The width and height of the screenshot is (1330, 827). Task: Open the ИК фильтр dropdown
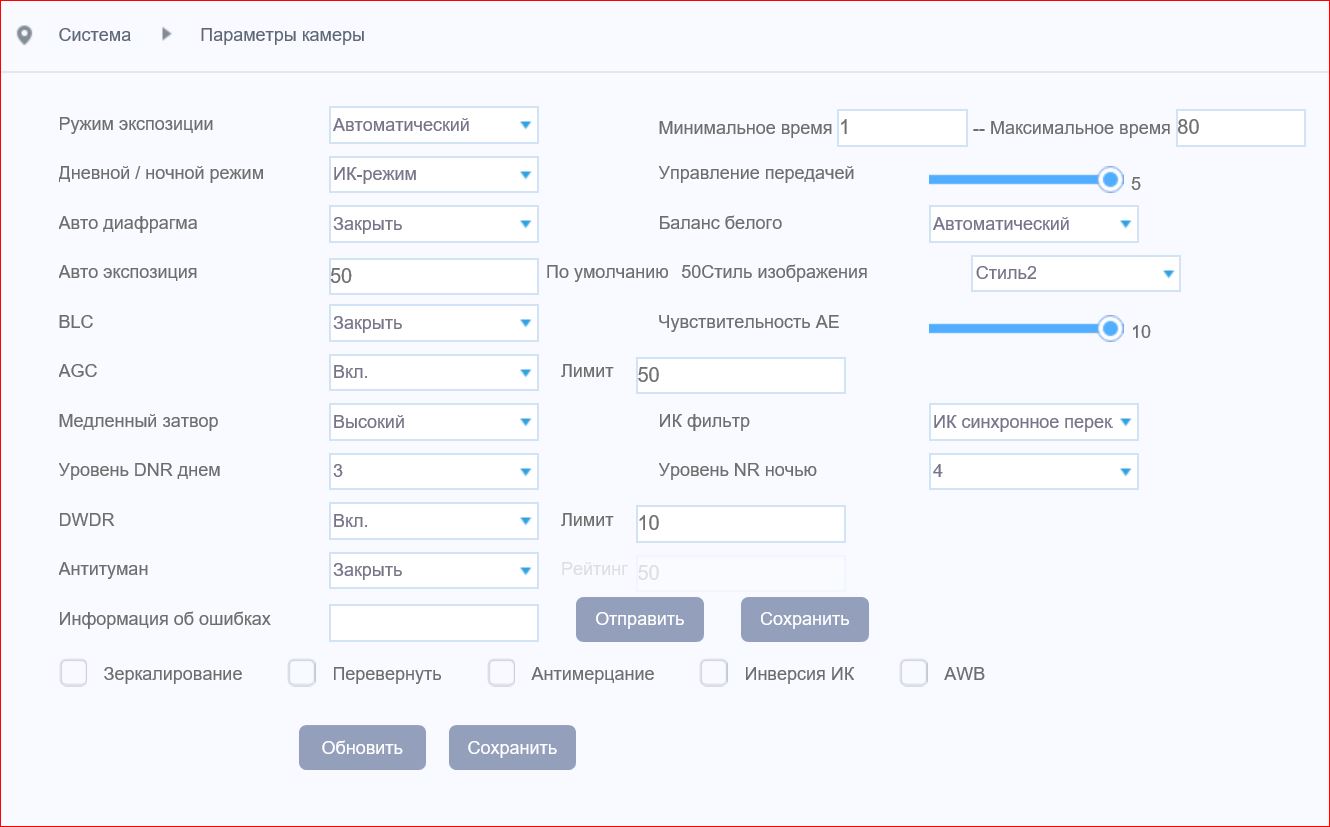point(1033,422)
